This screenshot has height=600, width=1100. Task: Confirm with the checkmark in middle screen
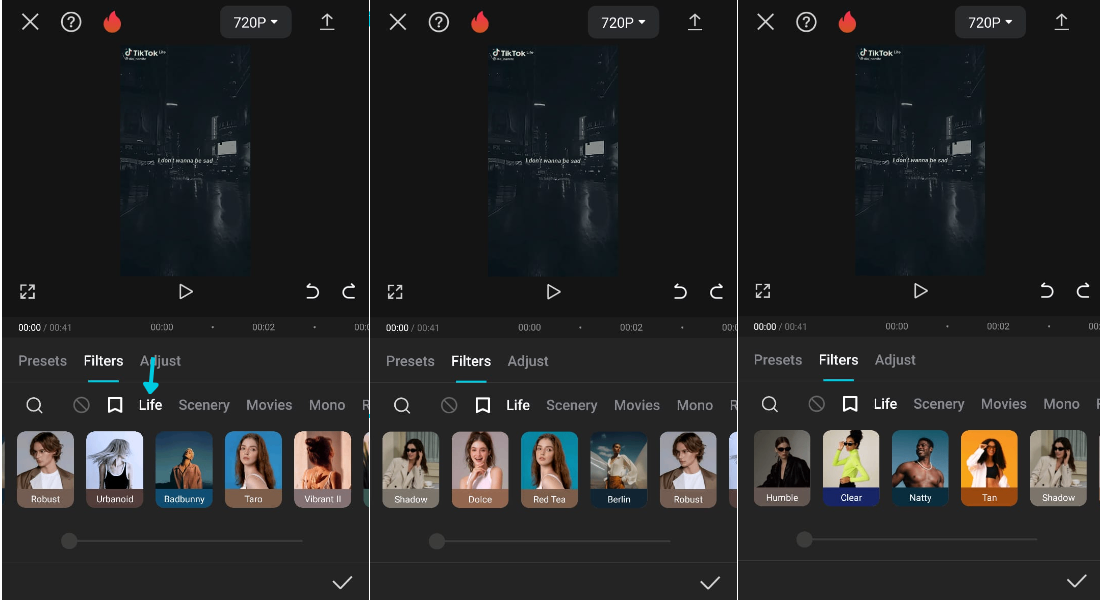point(710,582)
